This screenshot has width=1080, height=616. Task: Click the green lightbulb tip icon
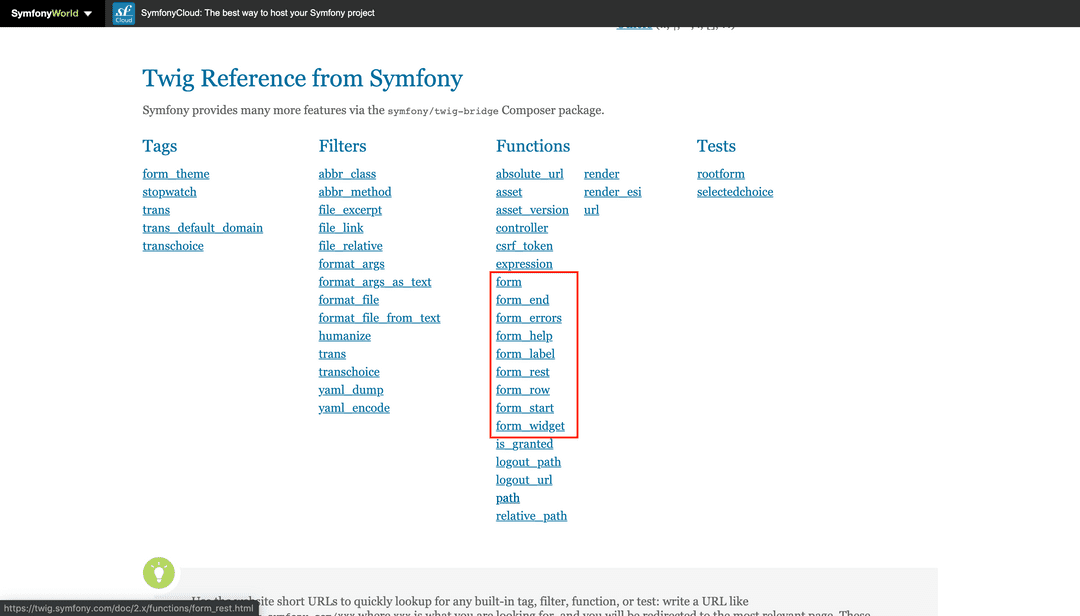(158, 573)
